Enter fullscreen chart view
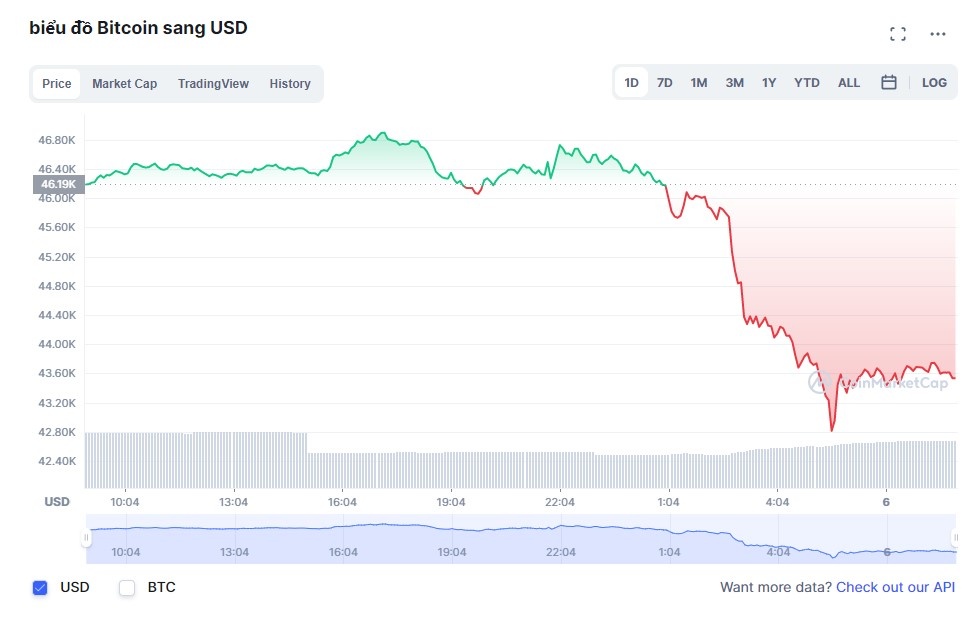This screenshot has width=976, height=627. [x=897, y=32]
